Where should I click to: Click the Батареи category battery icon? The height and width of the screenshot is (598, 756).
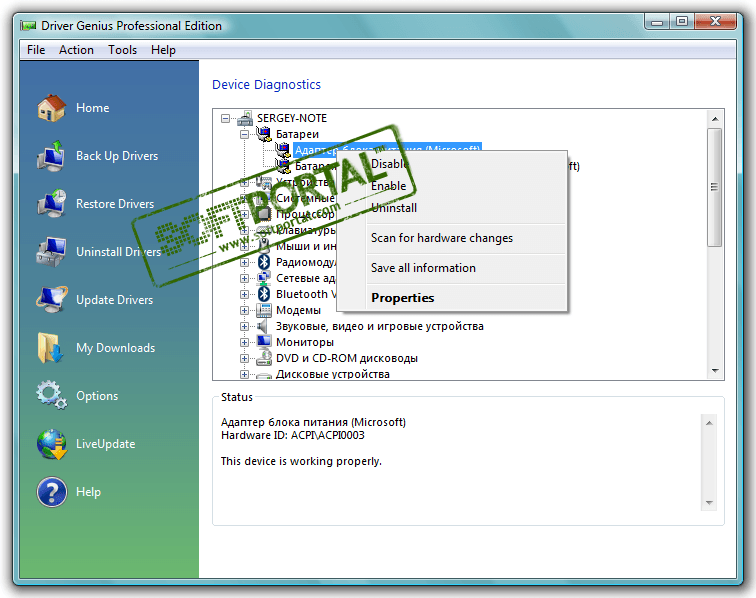(264, 134)
